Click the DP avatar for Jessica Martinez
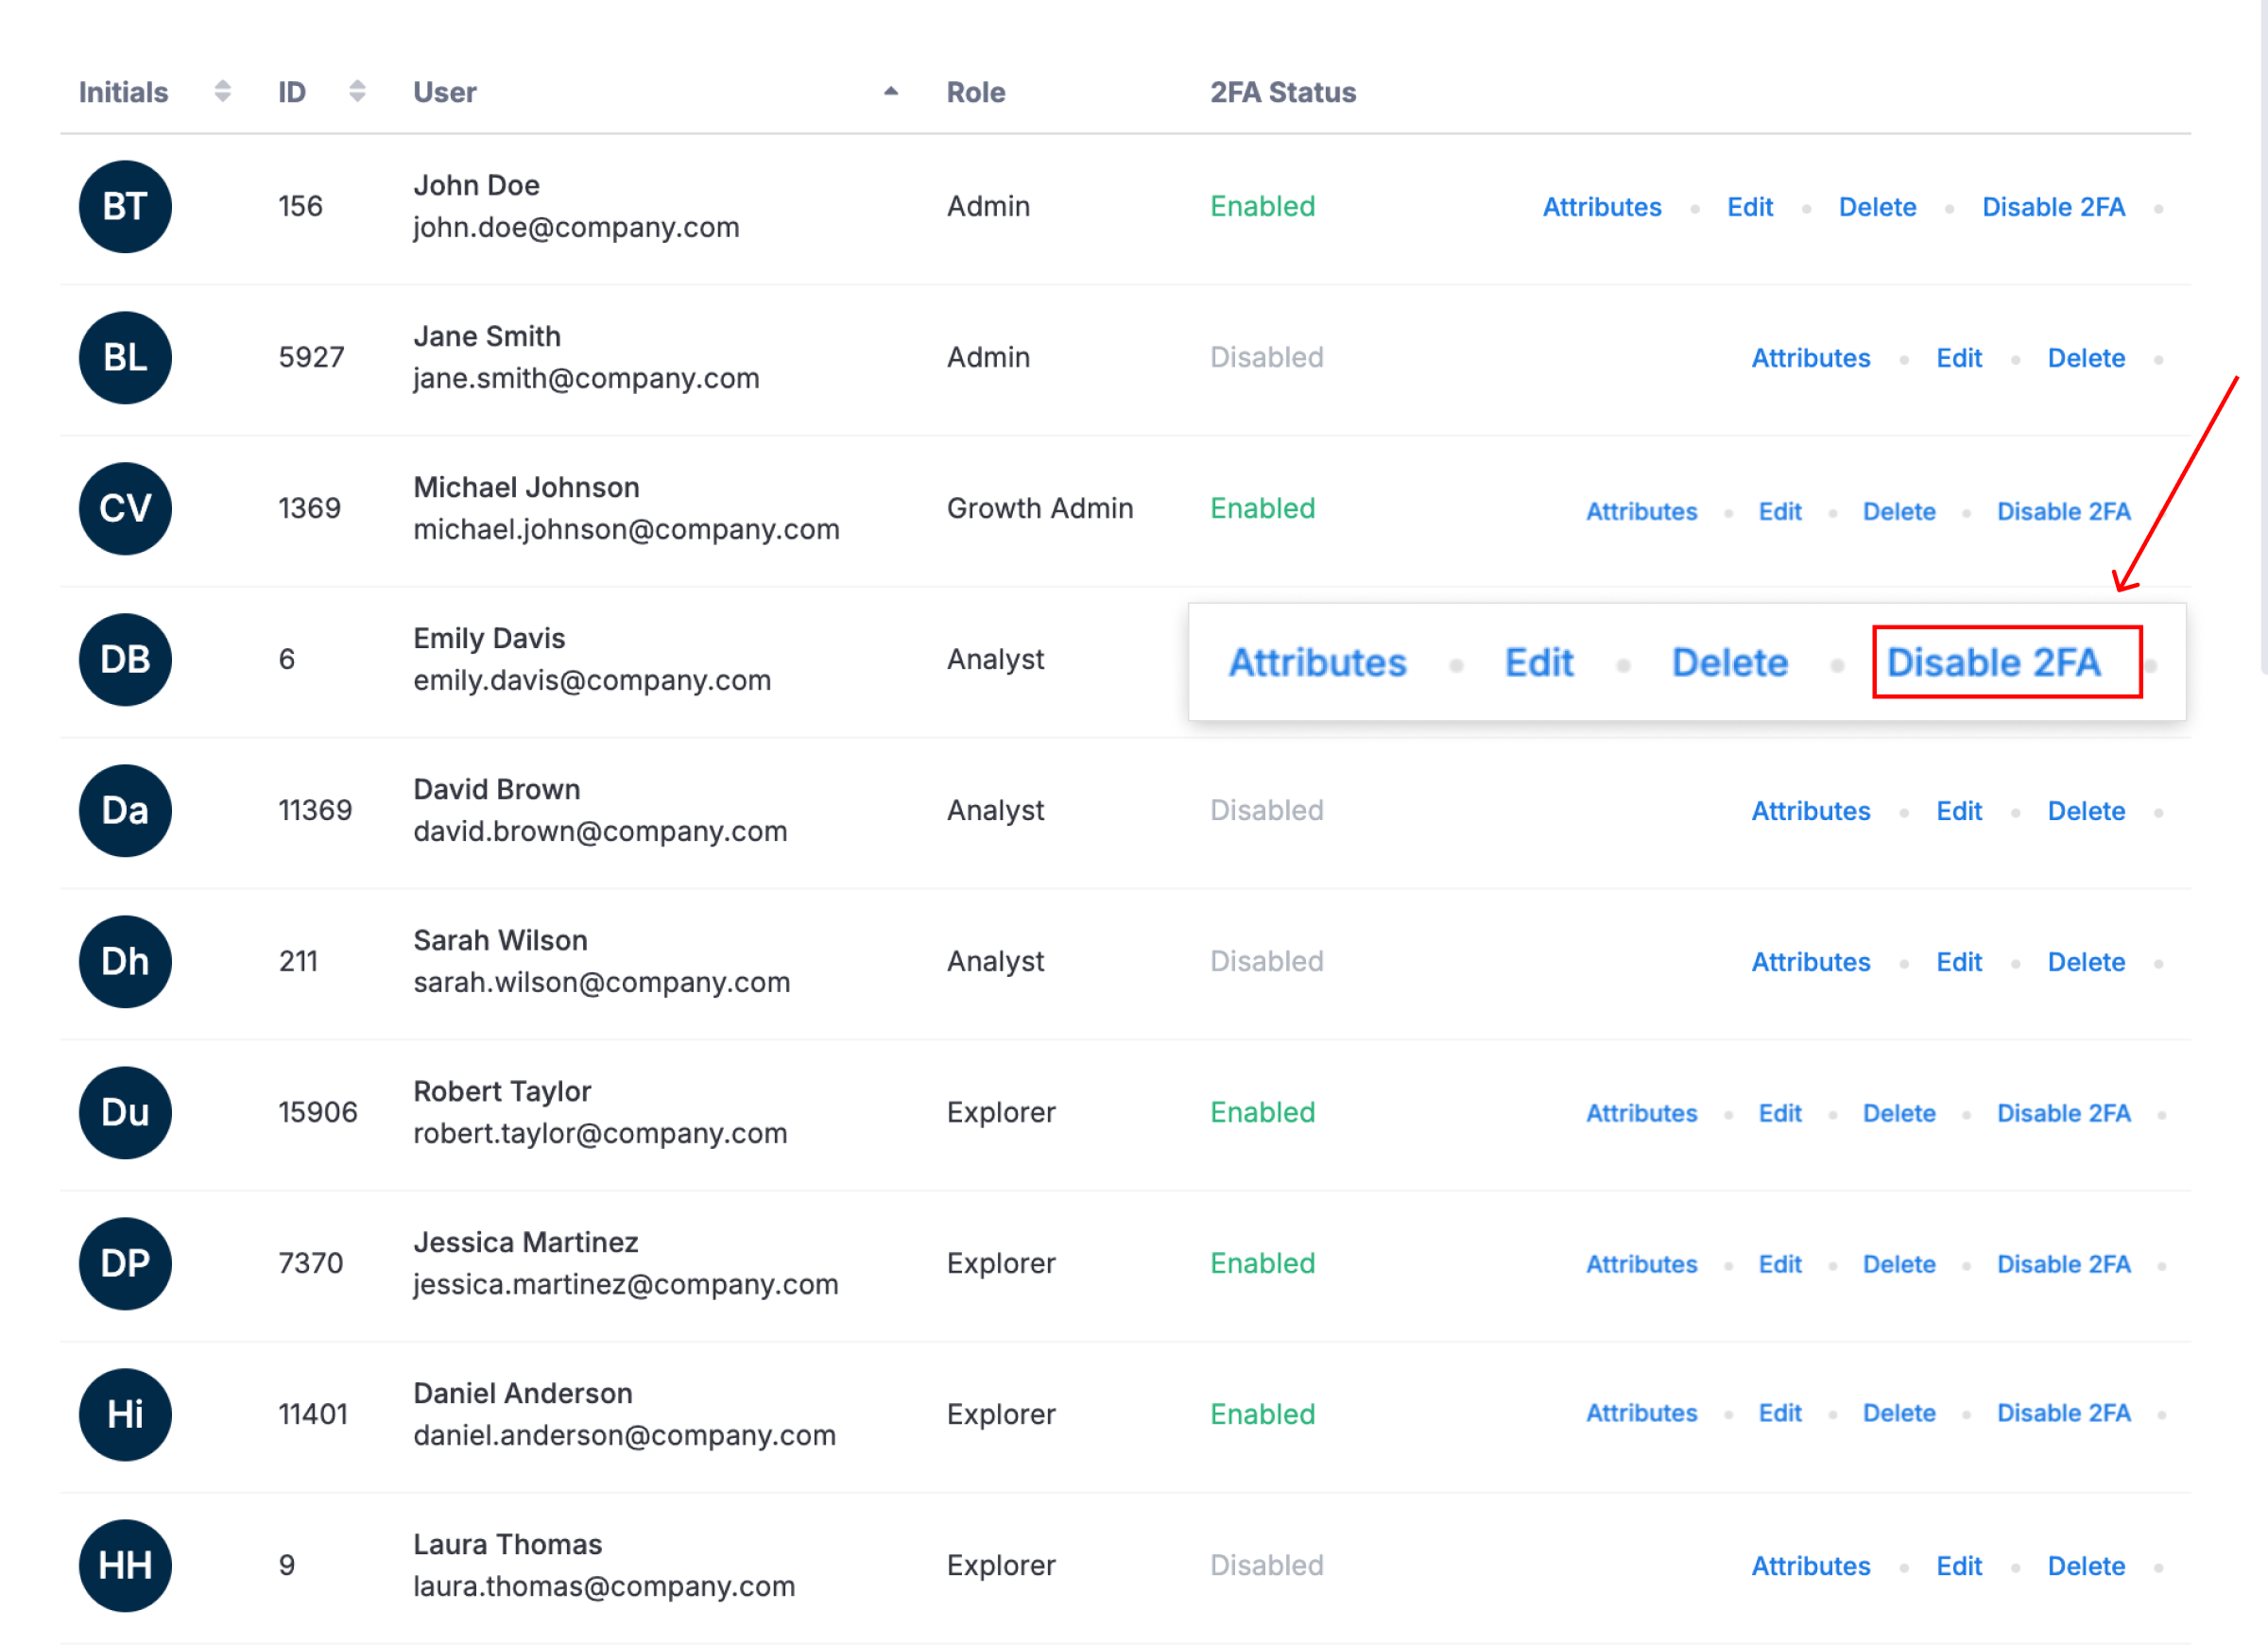This screenshot has width=2268, height=1645. 125,1264
